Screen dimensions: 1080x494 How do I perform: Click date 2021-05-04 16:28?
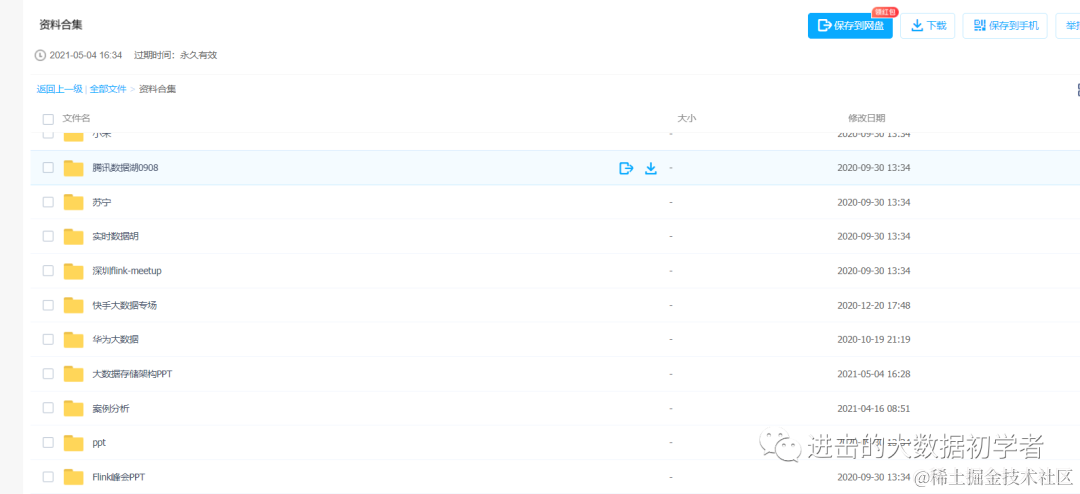(x=874, y=374)
